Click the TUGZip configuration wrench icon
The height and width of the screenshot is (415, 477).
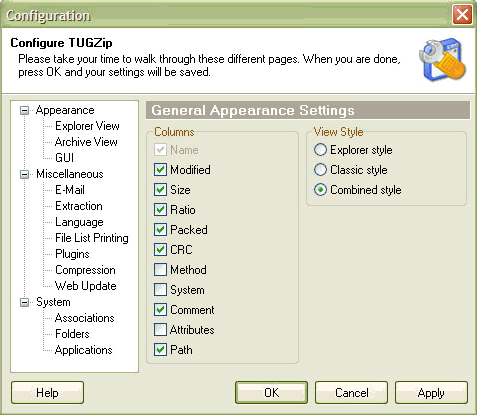(x=442, y=60)
